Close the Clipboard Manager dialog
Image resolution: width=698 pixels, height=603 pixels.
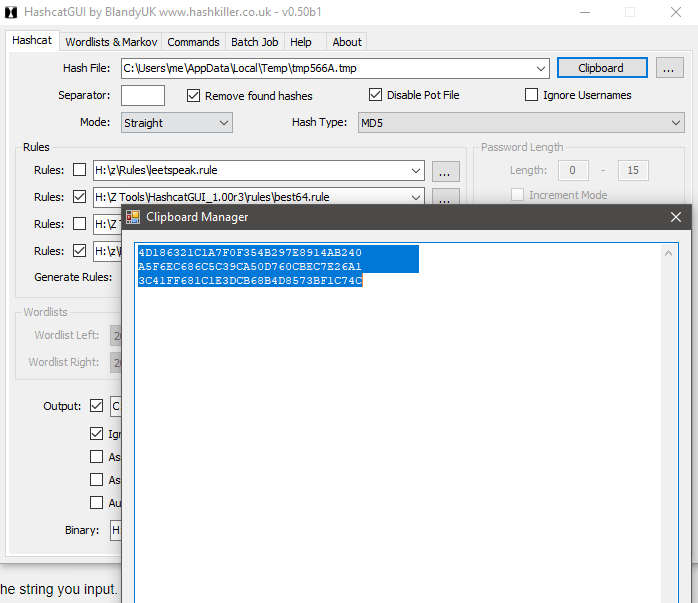click(676, 217)
